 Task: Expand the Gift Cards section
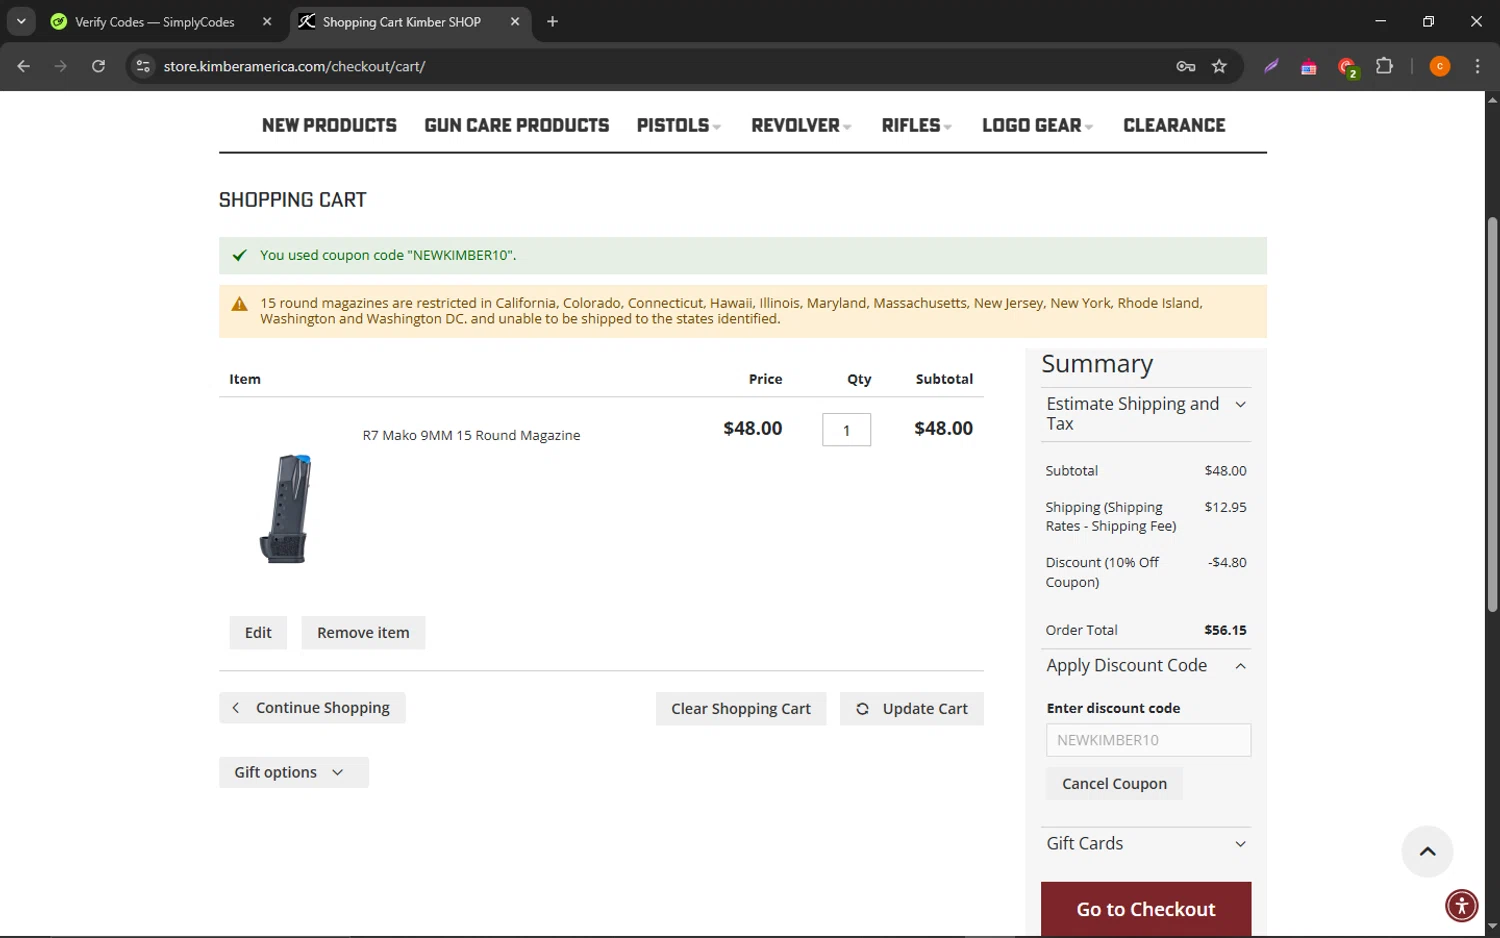1146,844
